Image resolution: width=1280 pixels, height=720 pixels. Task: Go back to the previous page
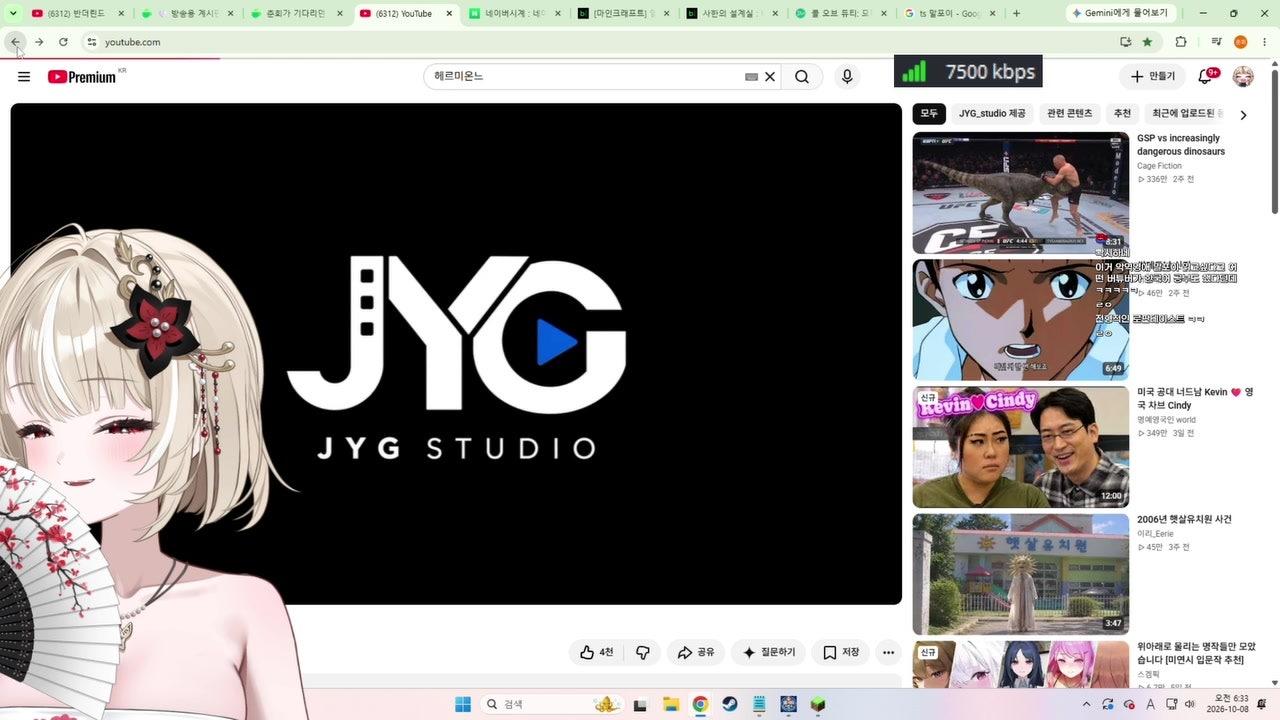tap(15, 42)
